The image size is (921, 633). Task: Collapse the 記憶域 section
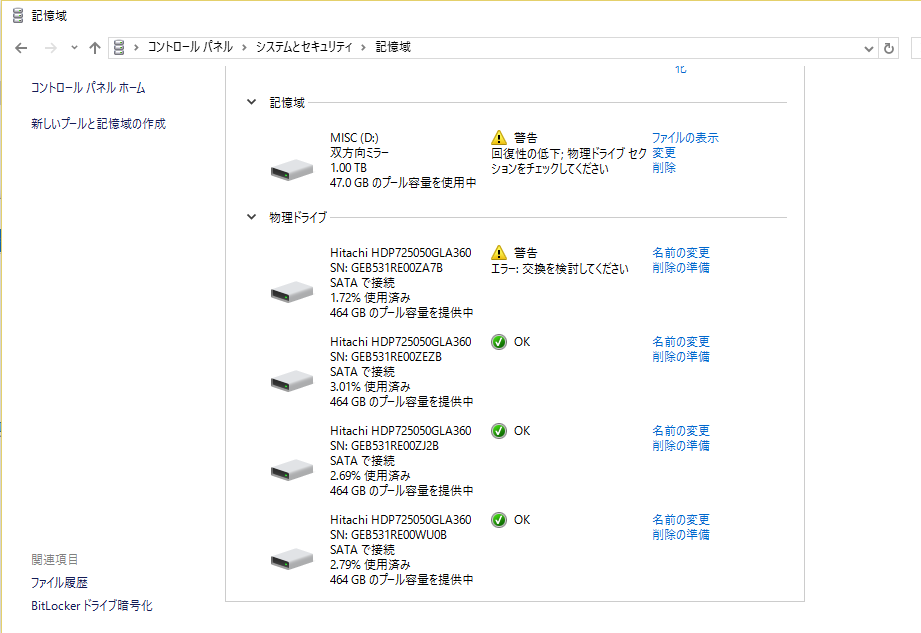coord(251,102)
